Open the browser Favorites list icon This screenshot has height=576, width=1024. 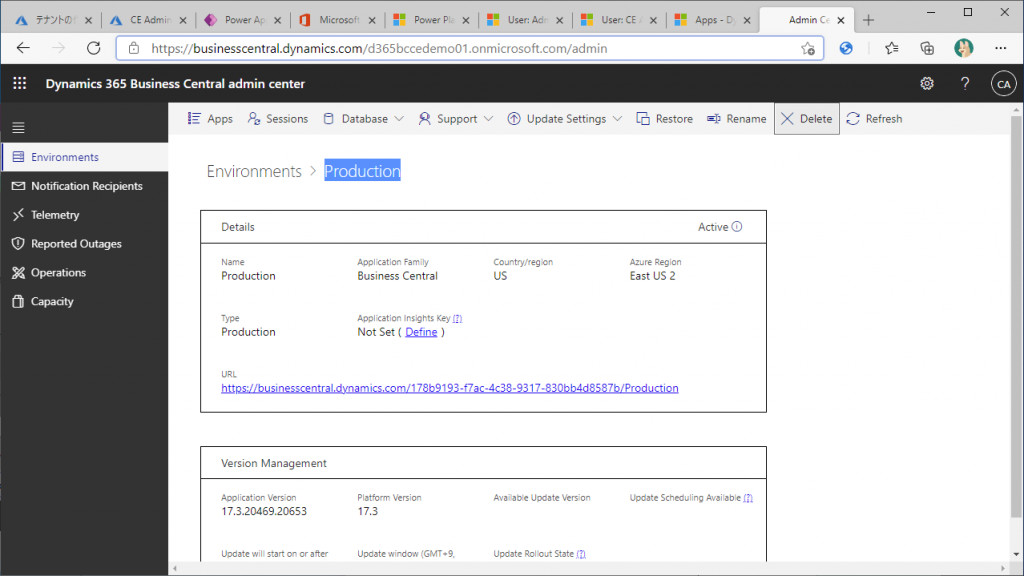coord(891,48)
